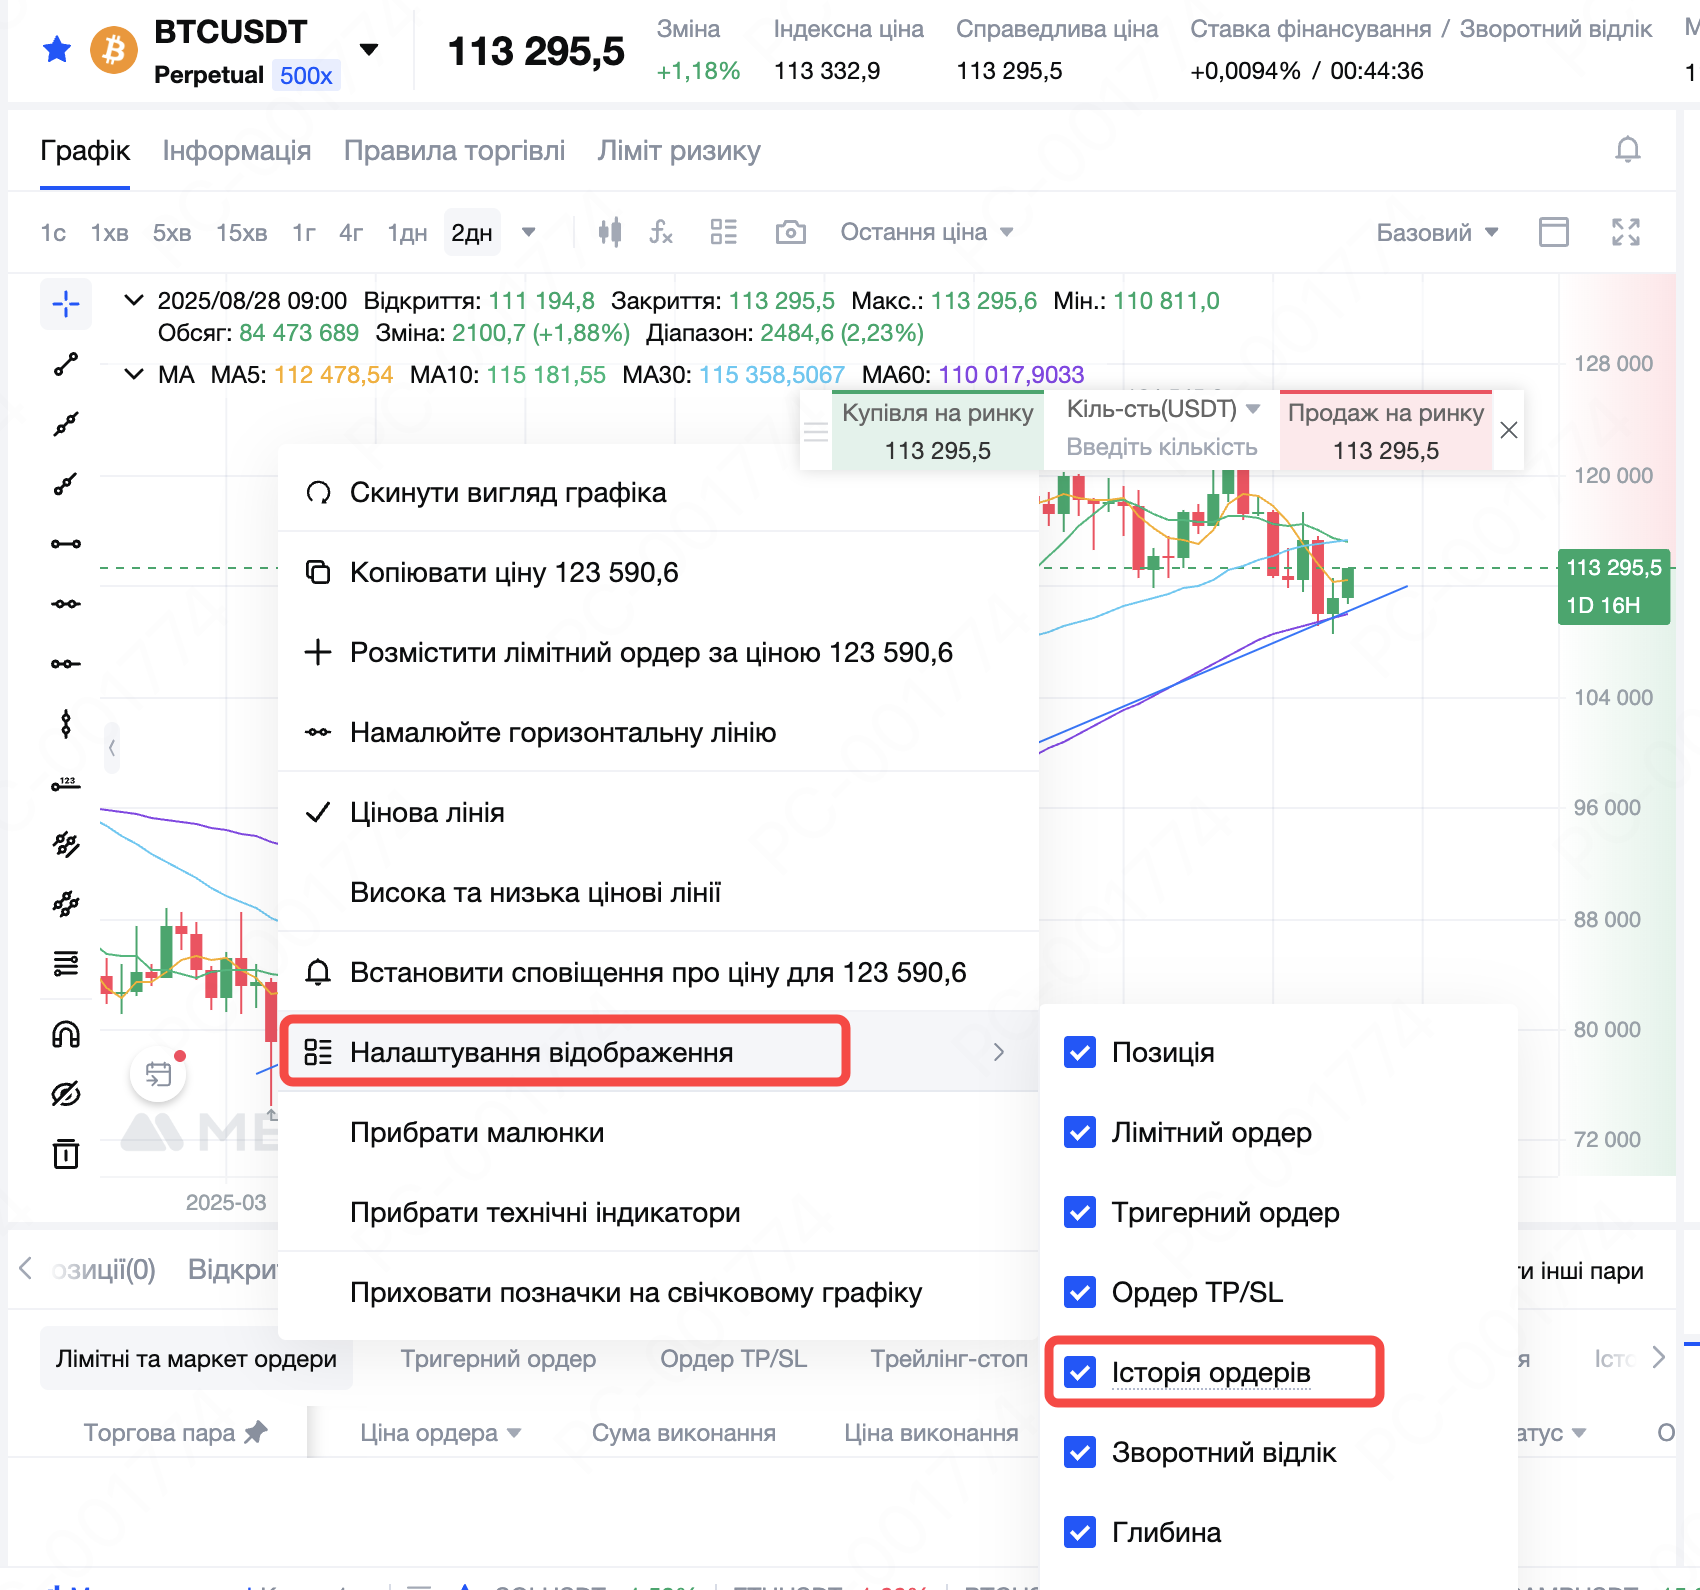Switch to the Інформація tab

click(236, 151)
